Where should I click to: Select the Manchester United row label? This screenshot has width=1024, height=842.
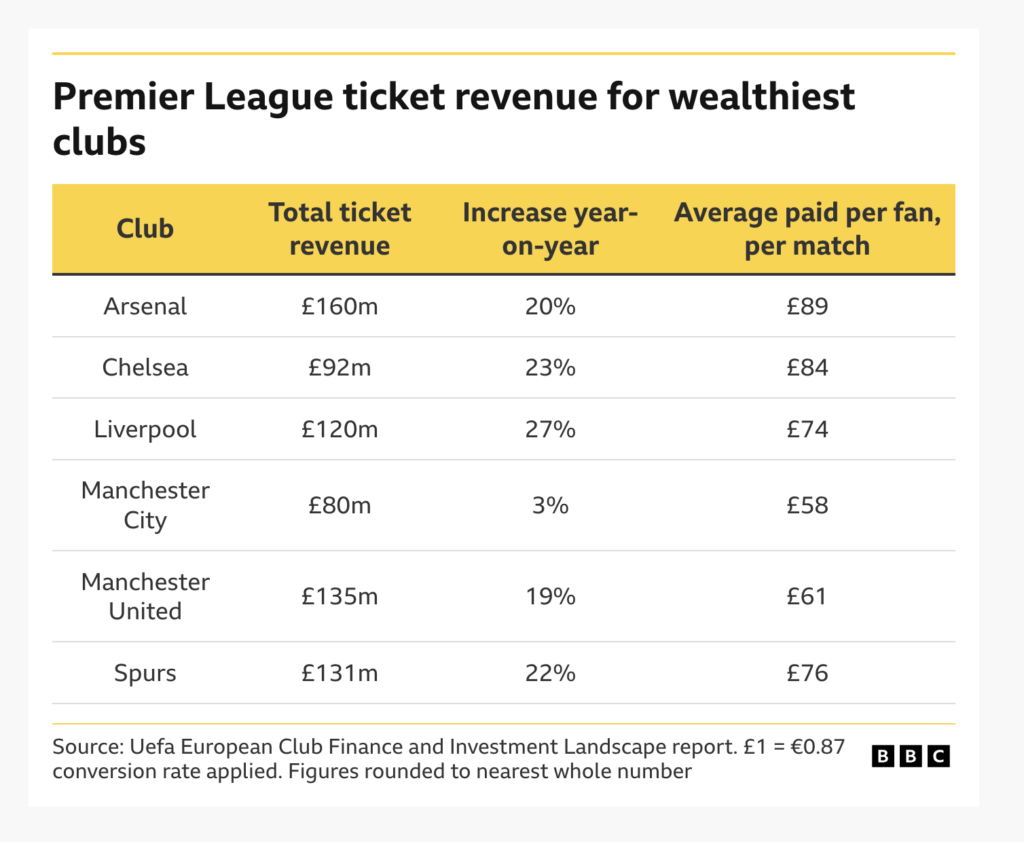point(145,596)
